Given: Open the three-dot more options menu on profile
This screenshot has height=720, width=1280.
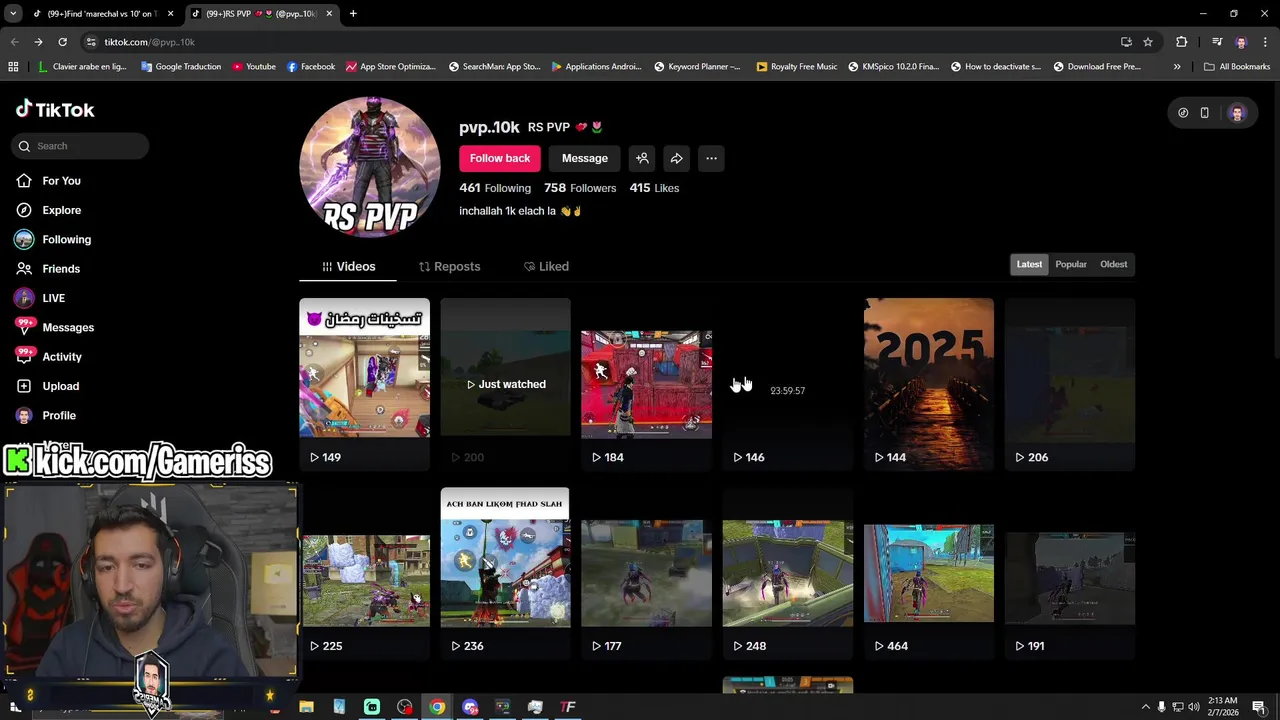Looking at the screenshot, I should [711, 158].
